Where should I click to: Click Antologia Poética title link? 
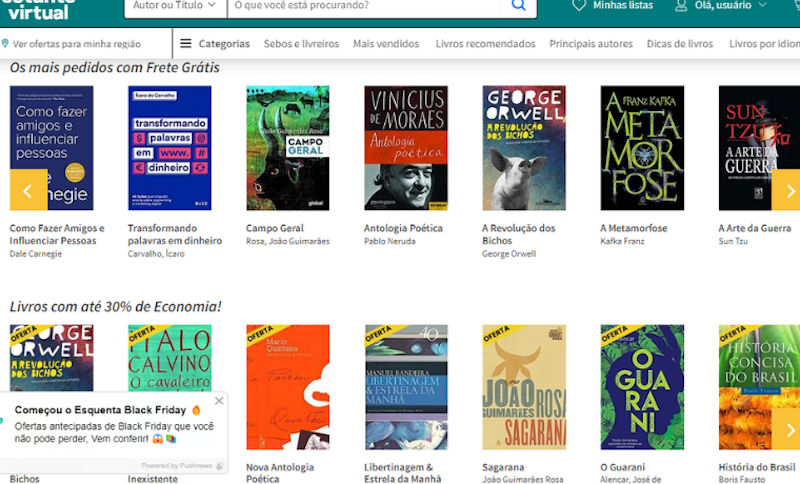(x=403, y=228)
